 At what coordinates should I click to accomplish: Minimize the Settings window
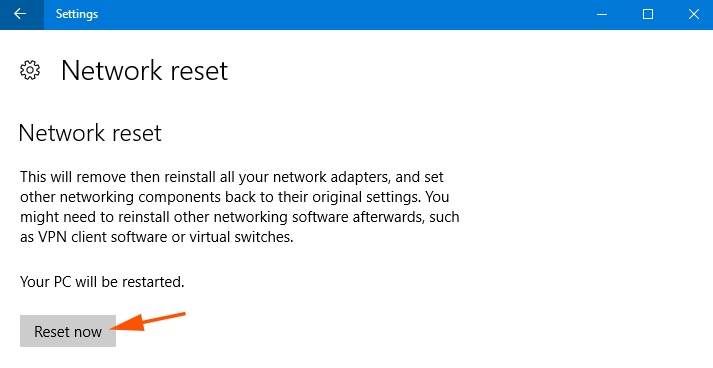pyautogui.click(x=602, y=14)
